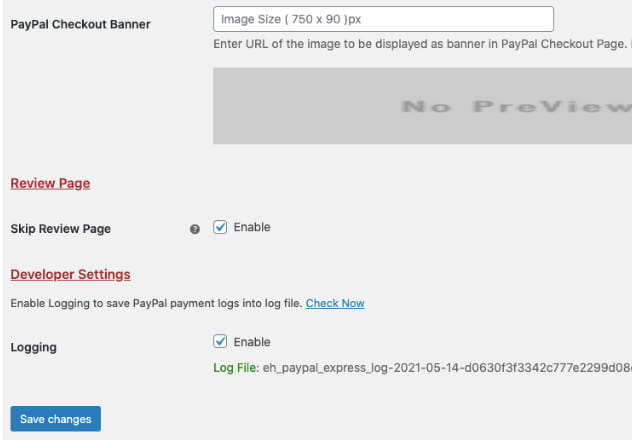
Task: Open the Check Now log link
Action: (335, 303)
